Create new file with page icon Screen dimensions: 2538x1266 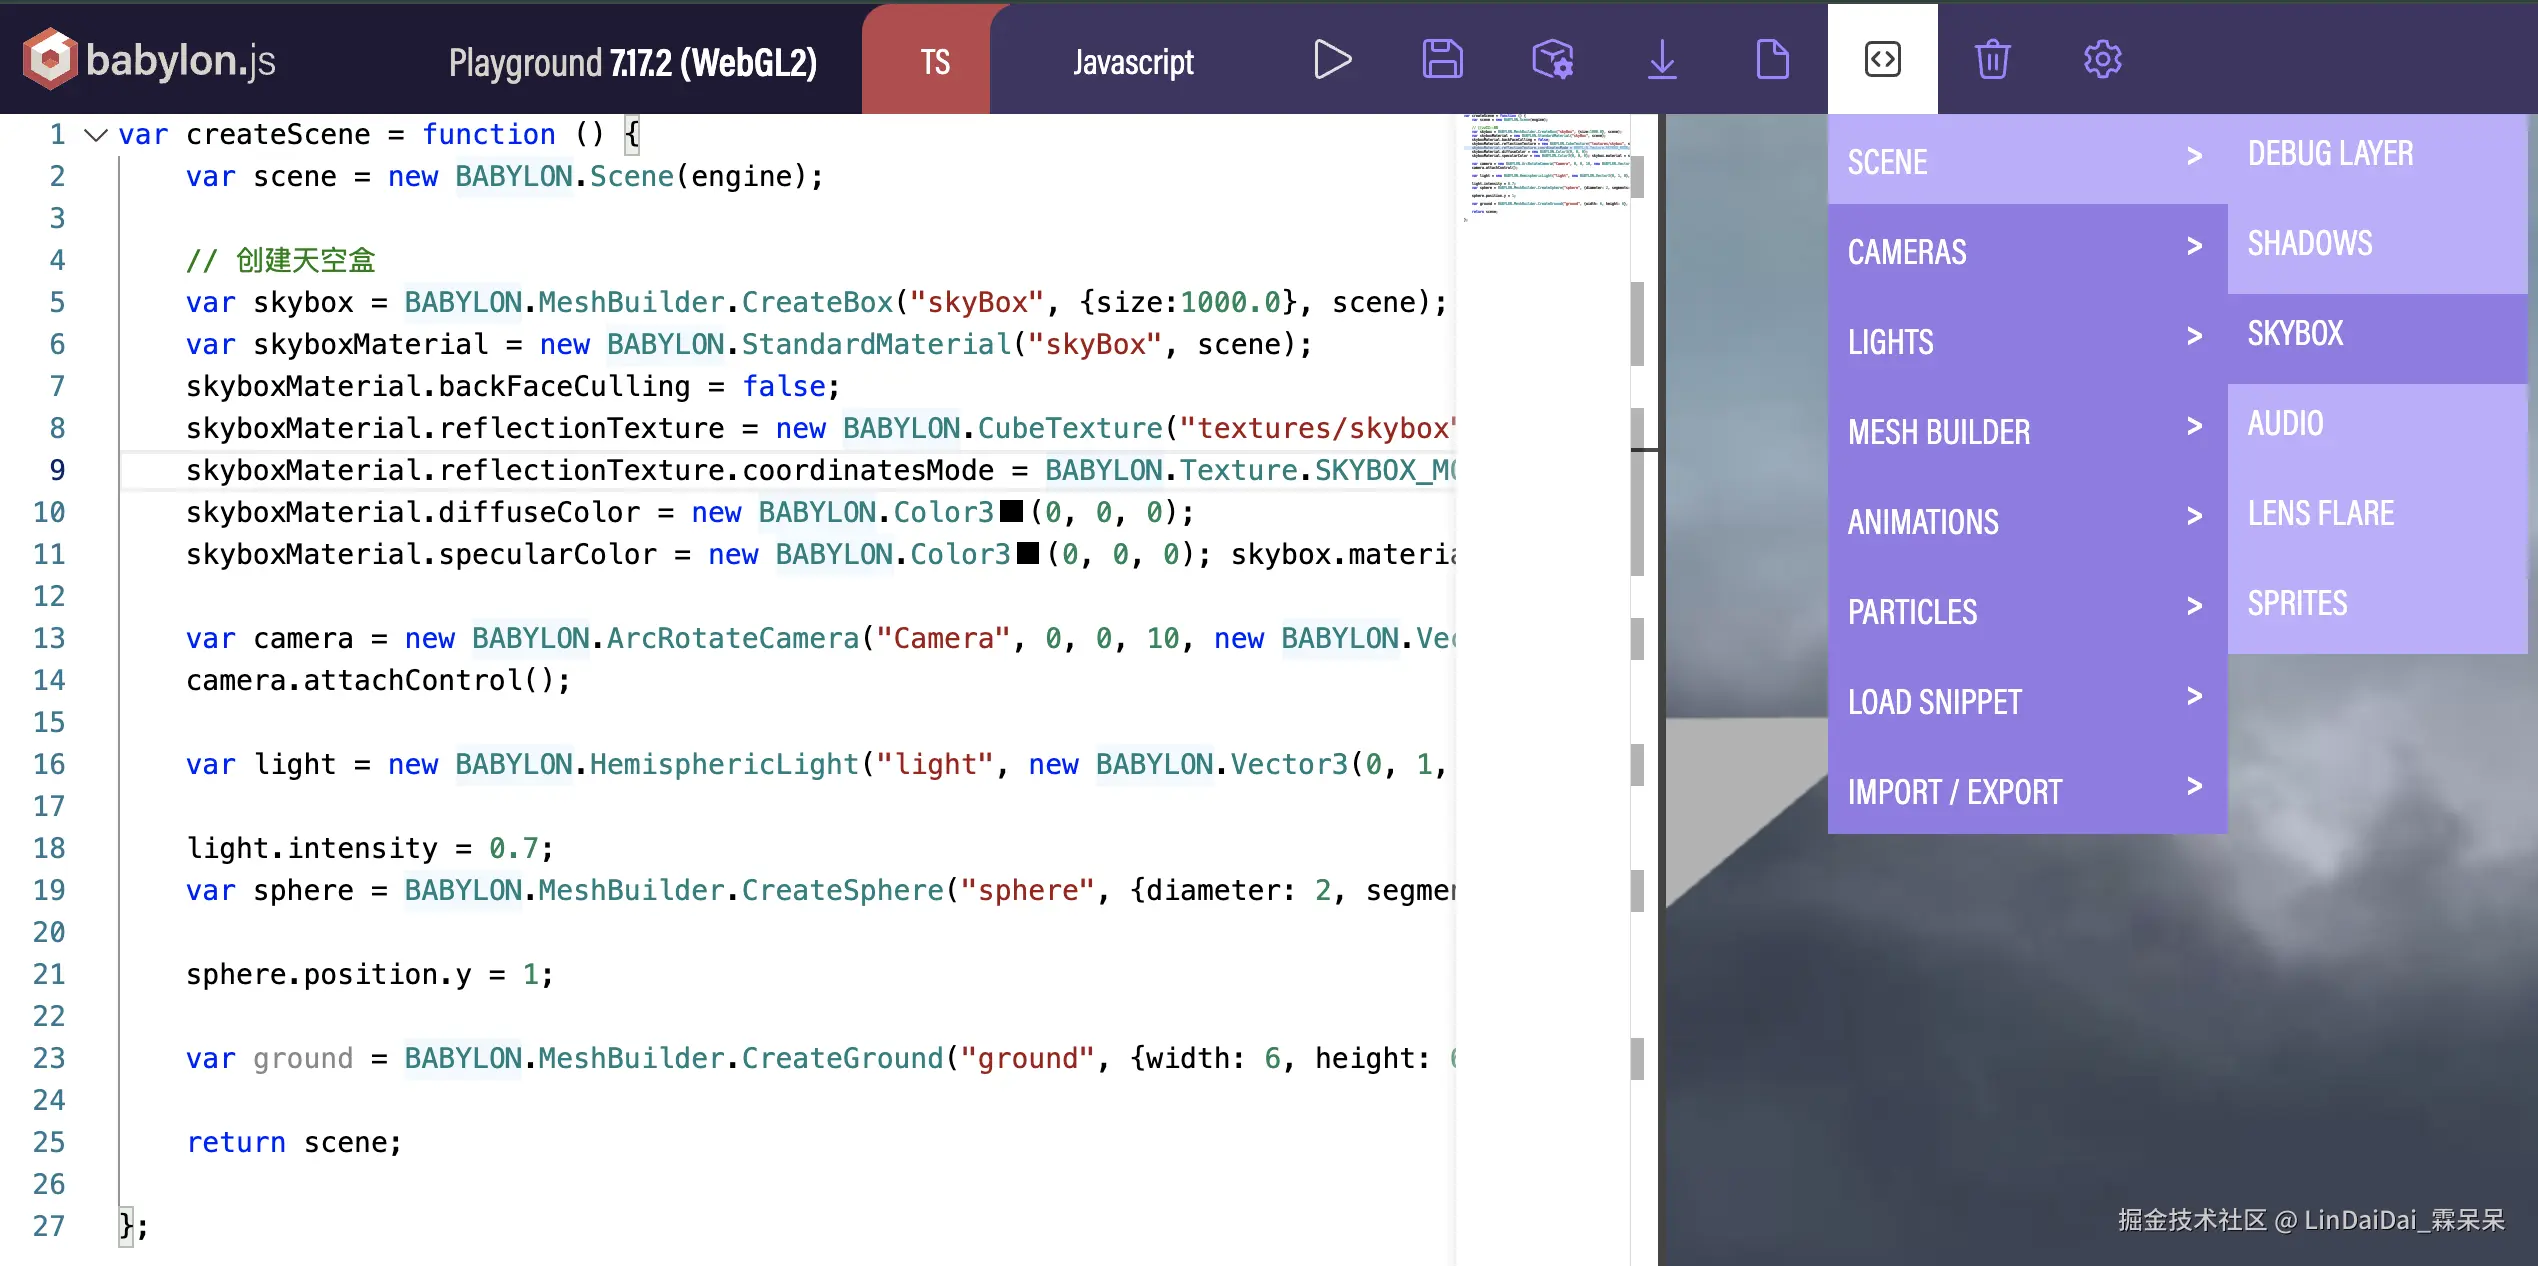(x=1772, y=60)
